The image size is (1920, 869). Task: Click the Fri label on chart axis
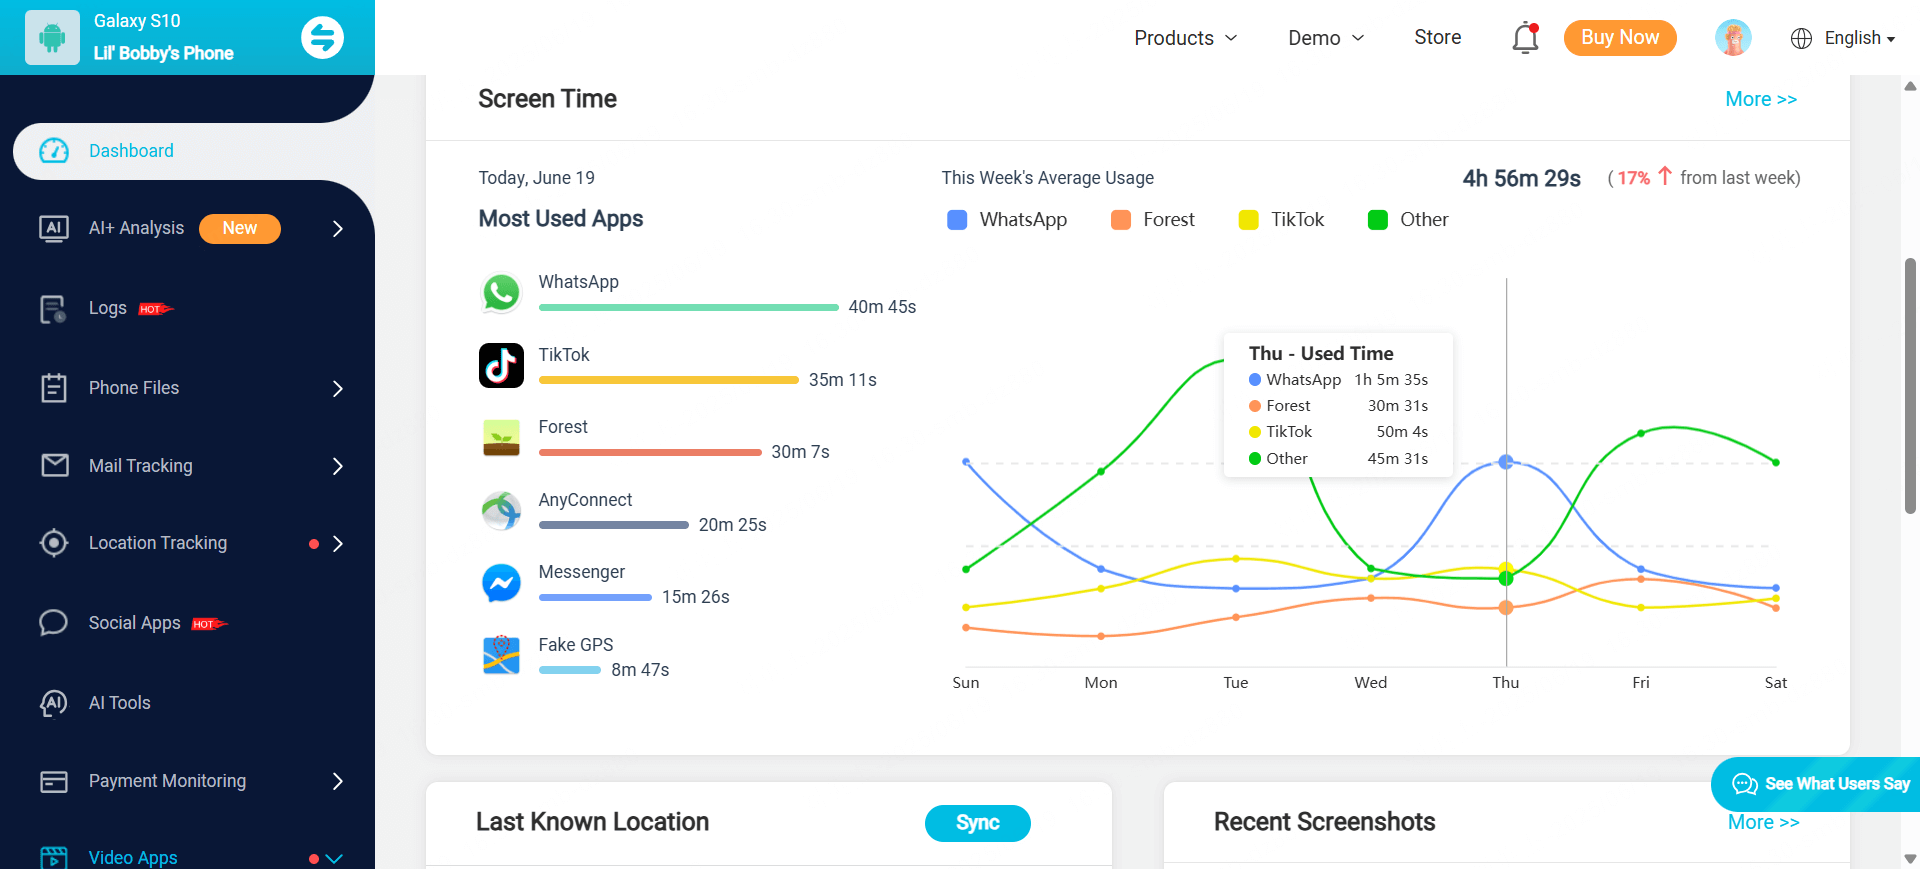pyautogui.click(x=1641, y=682)
